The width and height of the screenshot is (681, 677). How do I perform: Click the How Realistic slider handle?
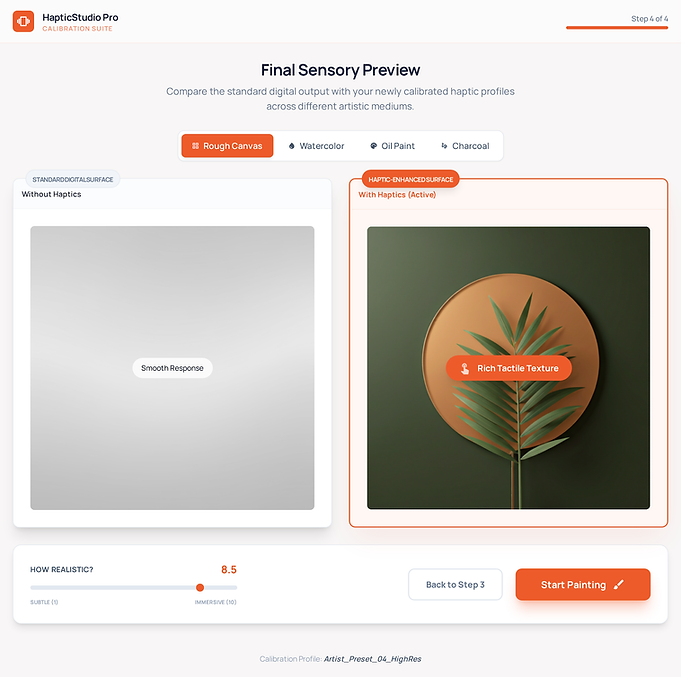click(x=200, y=588)
